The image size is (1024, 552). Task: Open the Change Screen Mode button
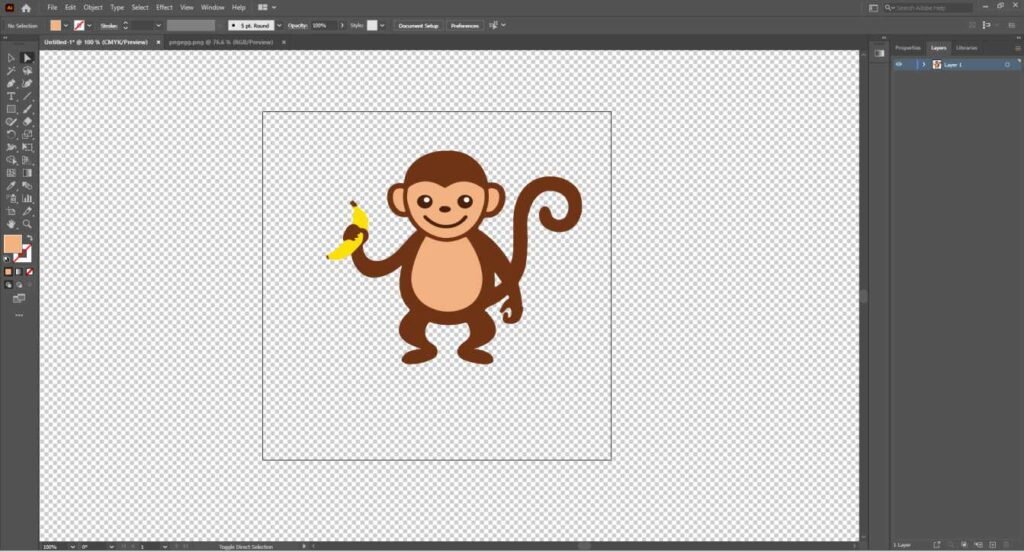19,299
